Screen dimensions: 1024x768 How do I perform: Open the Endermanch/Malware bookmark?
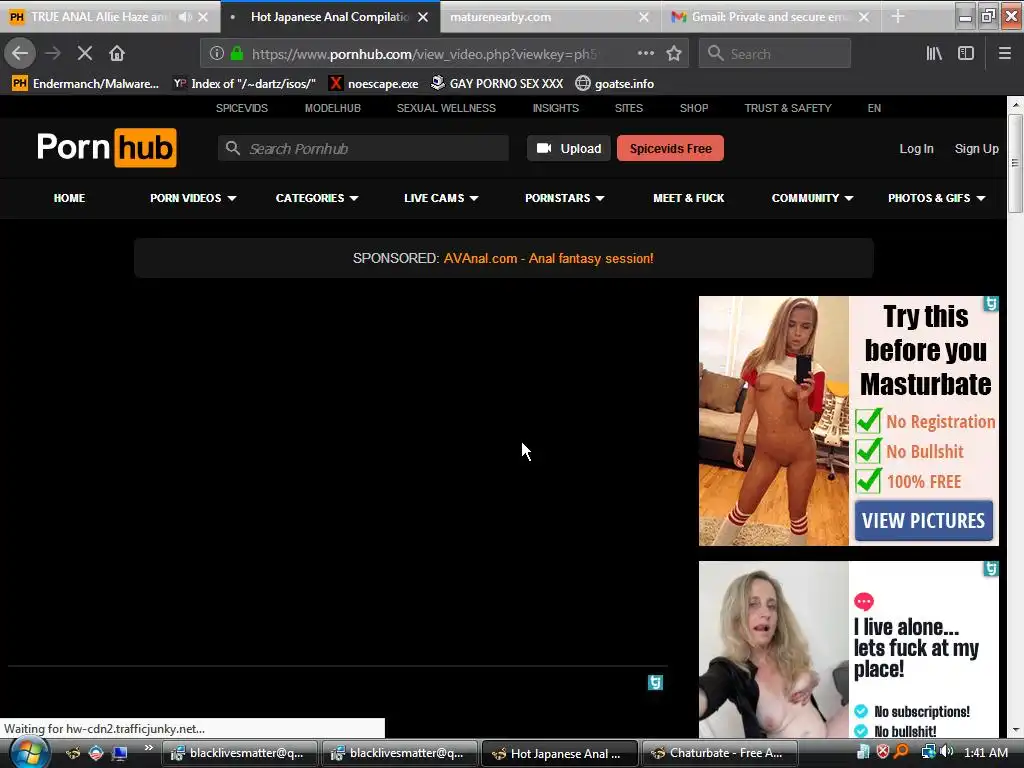86,84
